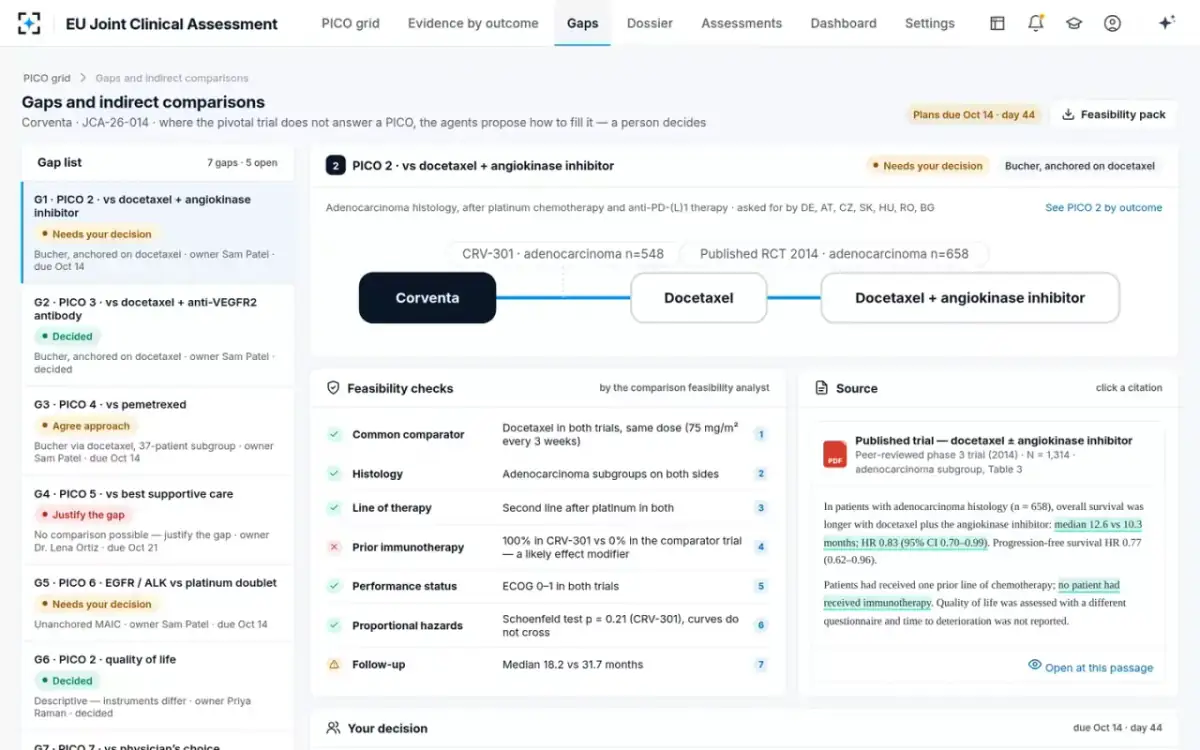Image resolution: width=1200 pixels, height=750 pixels.
Task: Open the Dashboard tab
Action: (844, 23)
